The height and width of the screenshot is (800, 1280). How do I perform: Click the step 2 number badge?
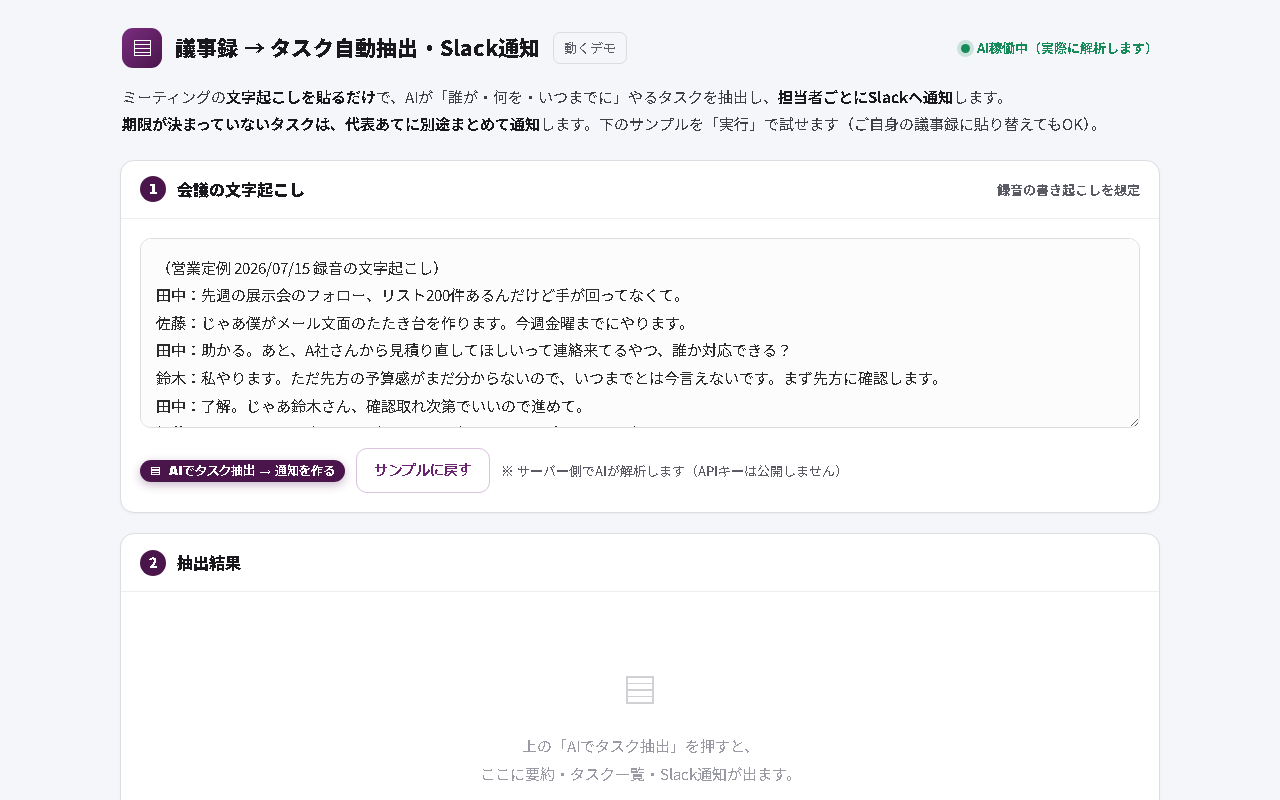coord(153,563)
